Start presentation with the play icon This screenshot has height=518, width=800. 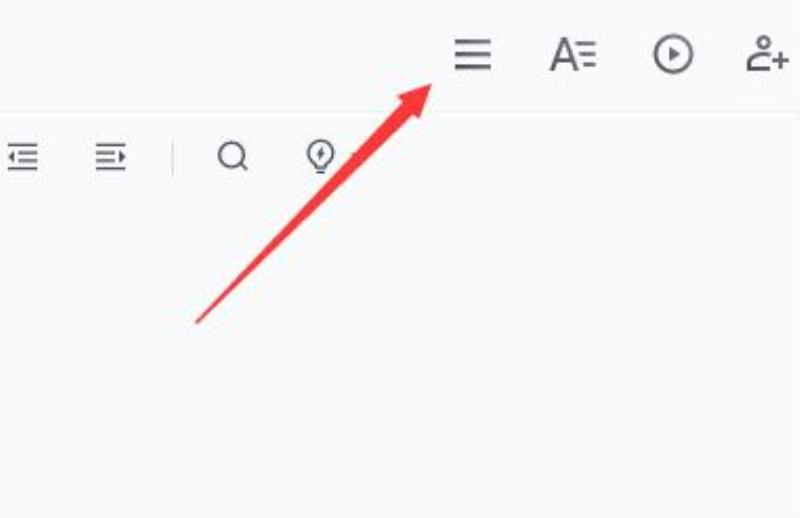673,54
